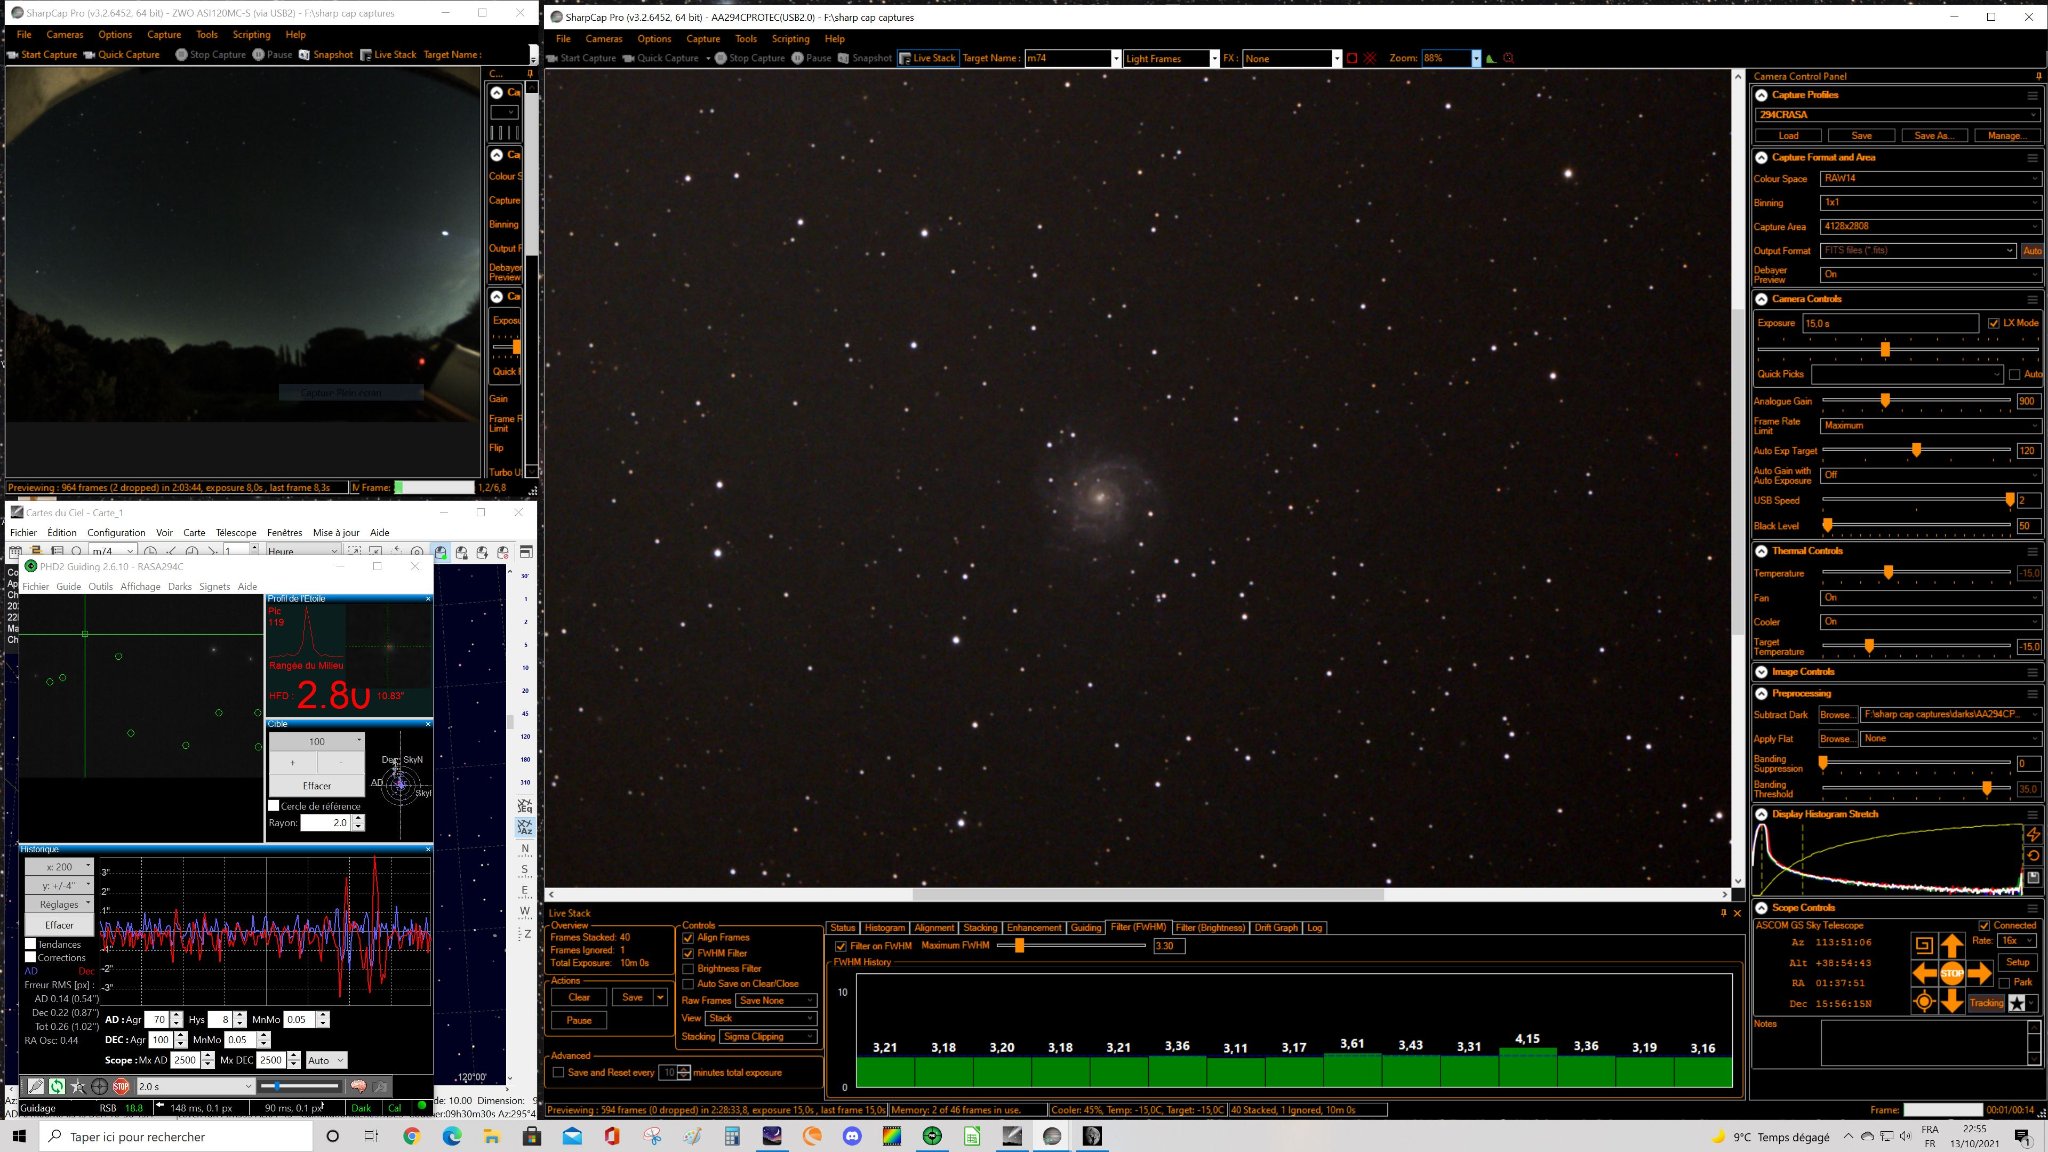Click PHD2 guide crosshair target icon
This screenshot has width=2048, height=1152.
click(x=99, y=1086)
